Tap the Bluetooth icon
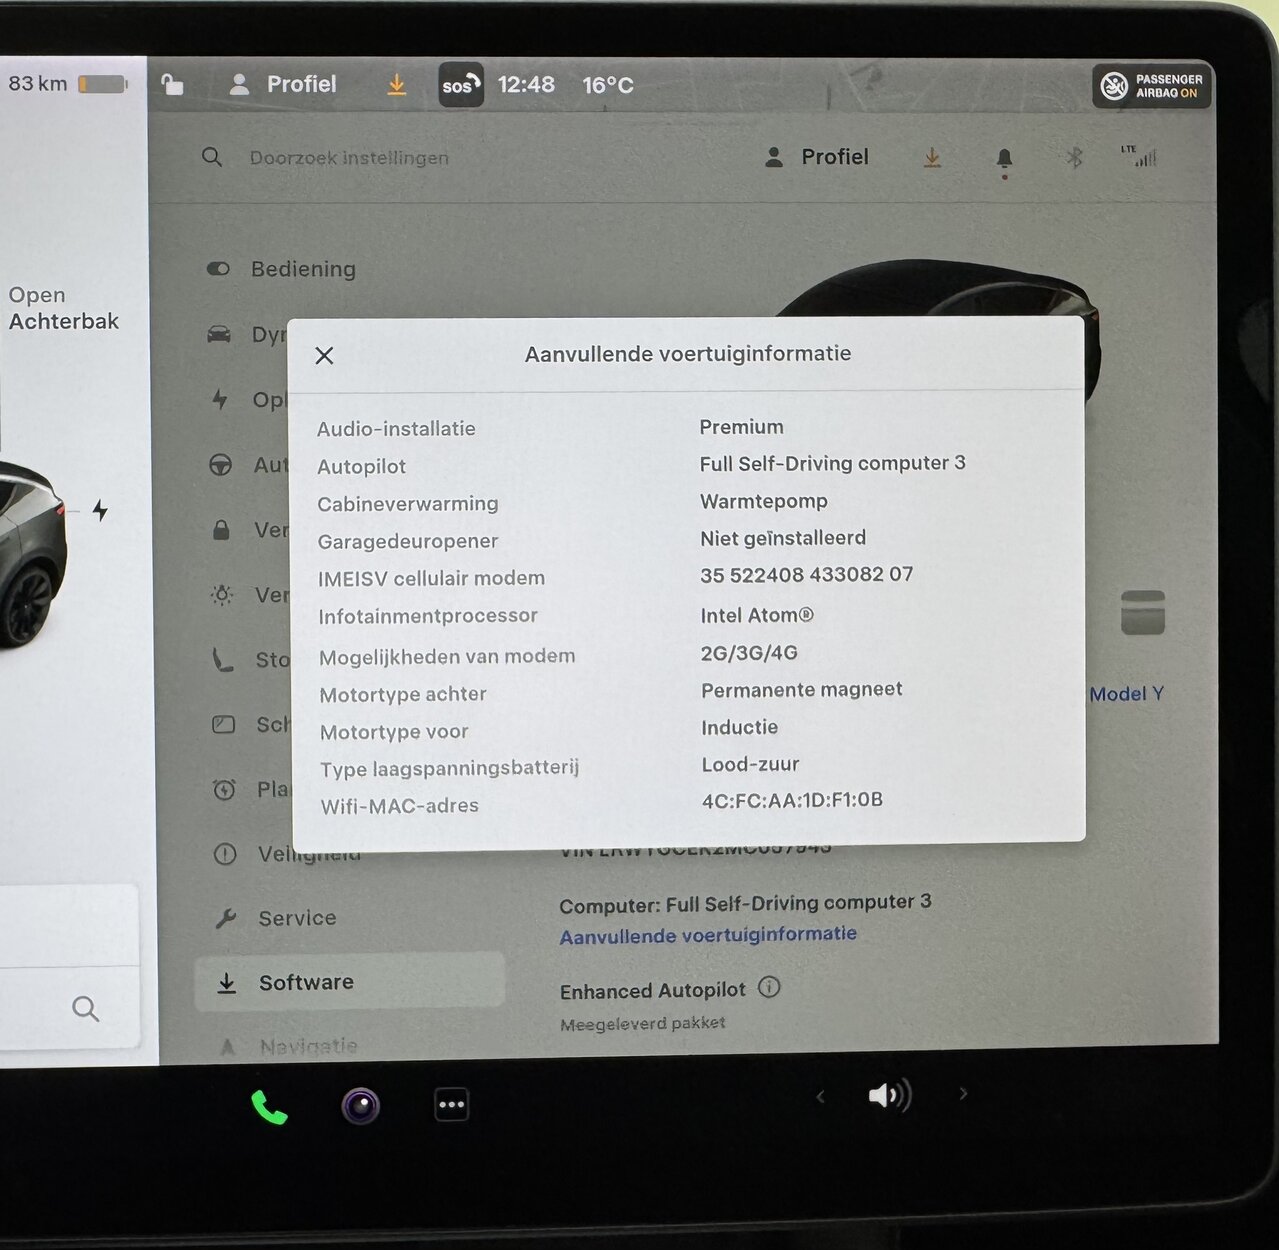This screenshot has height=1250, width=1279. 1074,157
